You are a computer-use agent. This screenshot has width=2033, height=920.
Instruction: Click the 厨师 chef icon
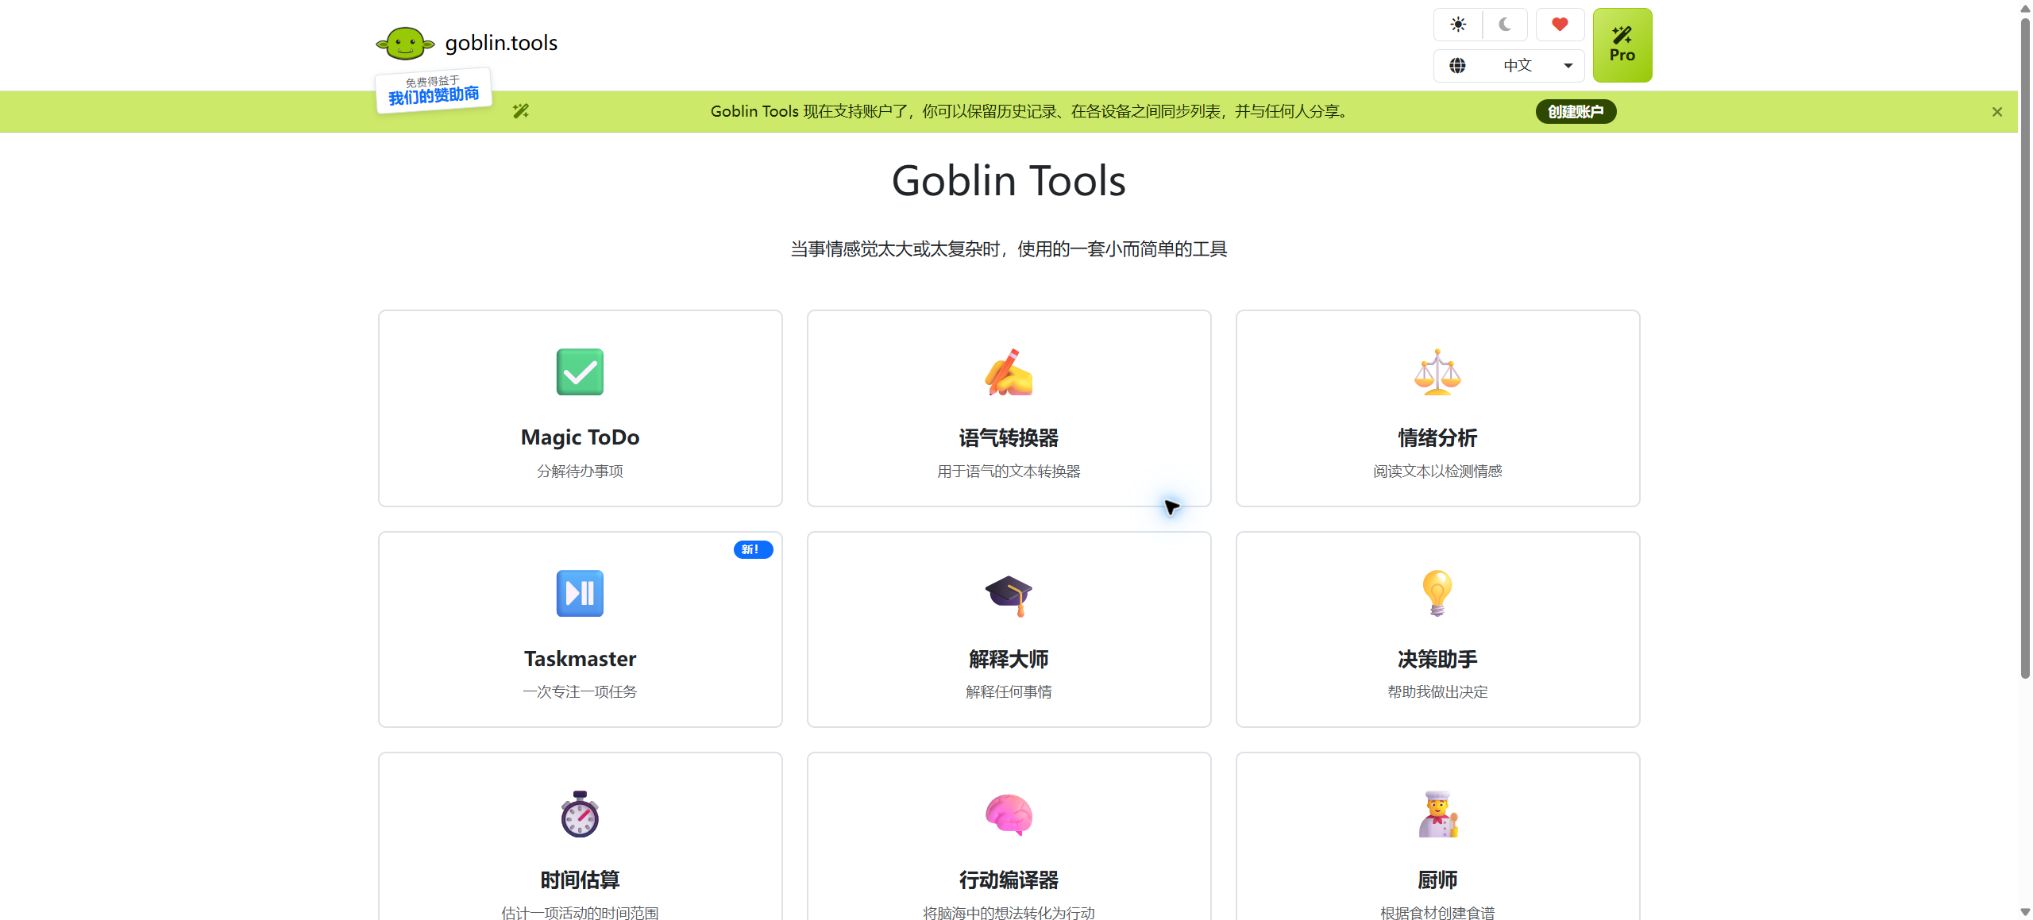coord(1437,814)
